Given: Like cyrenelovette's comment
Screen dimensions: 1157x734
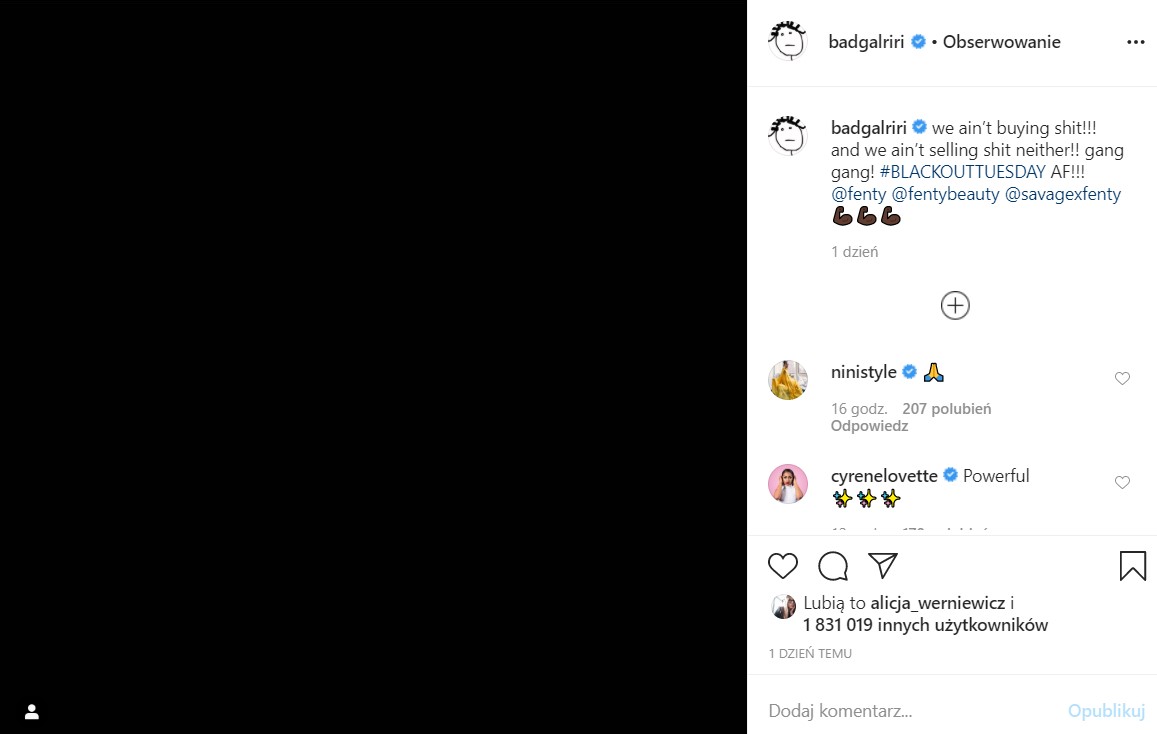Looking at the screenshot, I should (x=1122, y=482).
